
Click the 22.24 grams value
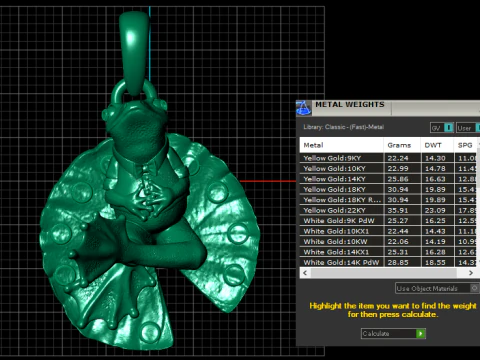point(398,158)
